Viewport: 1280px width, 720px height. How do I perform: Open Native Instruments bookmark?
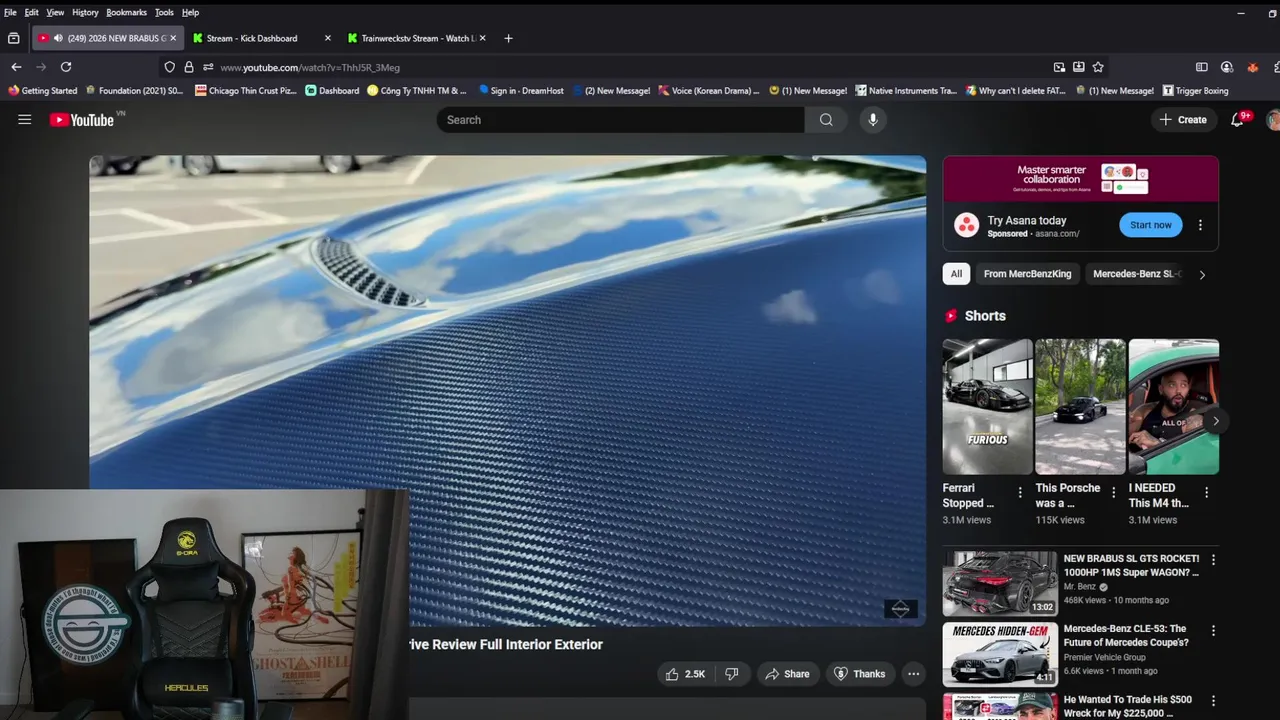906,90
